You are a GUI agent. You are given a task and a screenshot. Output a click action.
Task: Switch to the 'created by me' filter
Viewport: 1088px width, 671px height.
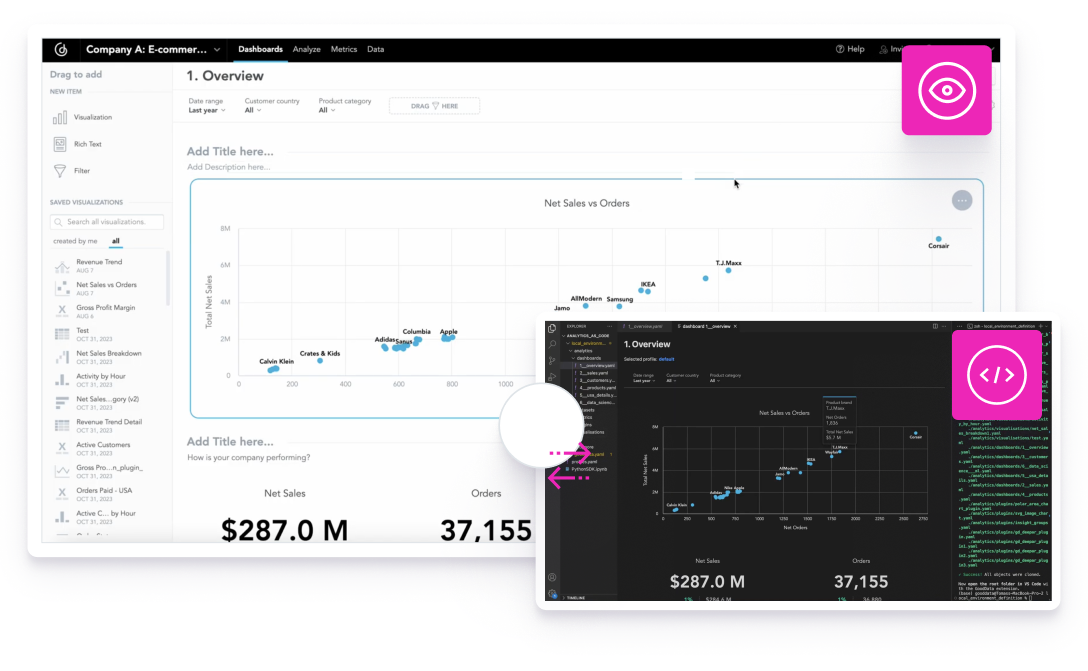[x=73, y=241]
